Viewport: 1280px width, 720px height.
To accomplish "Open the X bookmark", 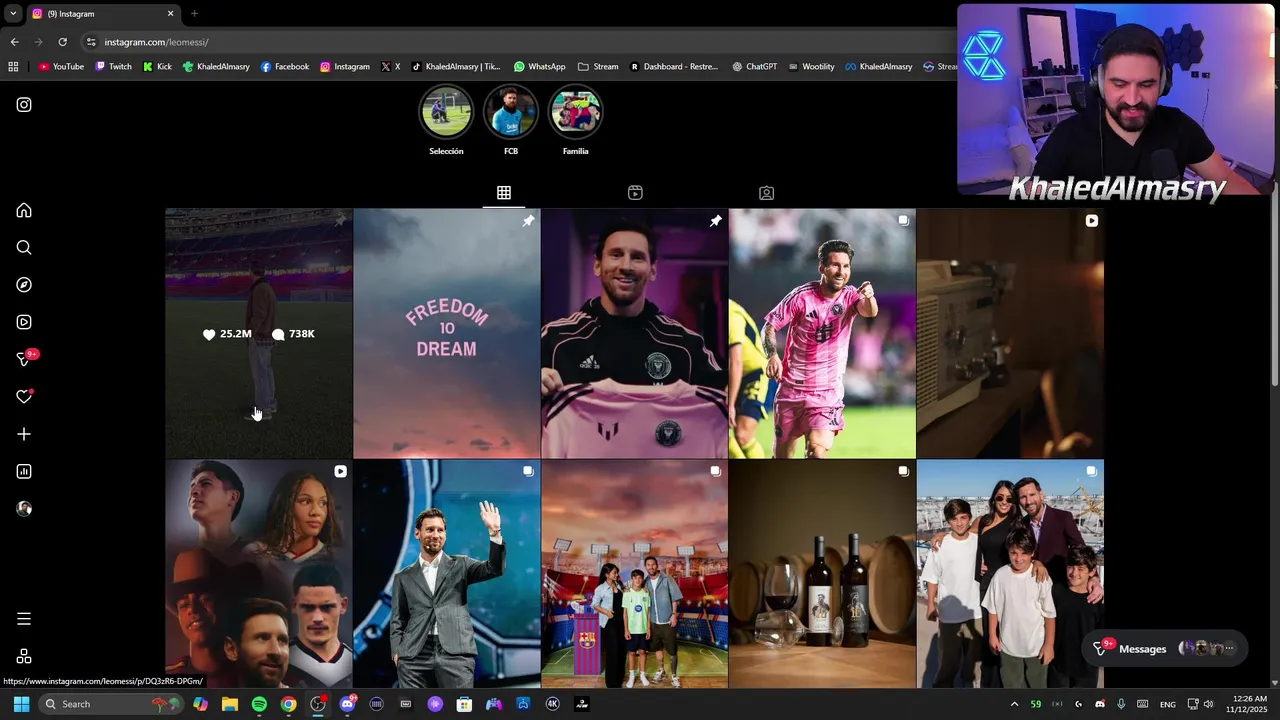I will tap(391, 67).
